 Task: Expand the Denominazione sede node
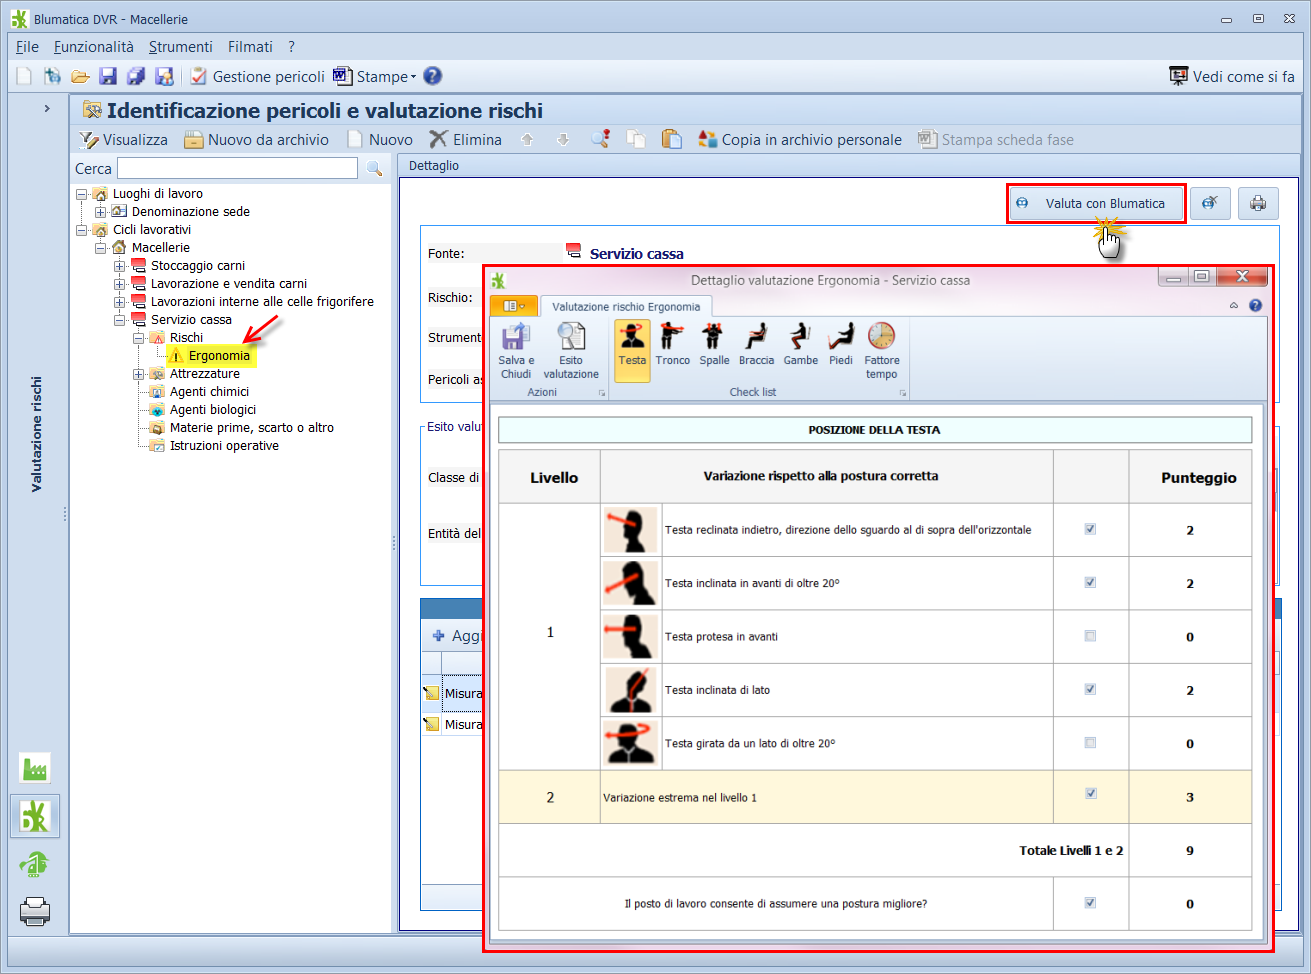coord(100,212)
